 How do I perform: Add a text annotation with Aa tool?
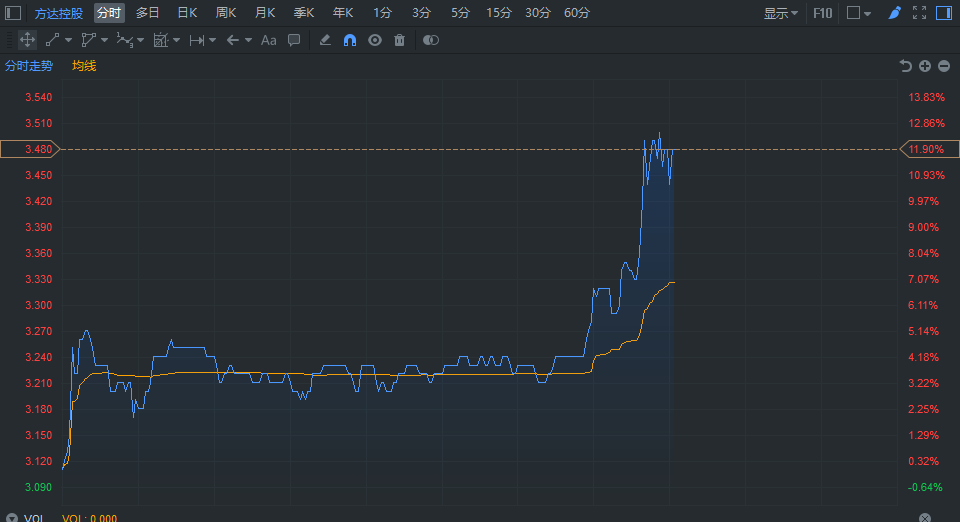[268, 40]
